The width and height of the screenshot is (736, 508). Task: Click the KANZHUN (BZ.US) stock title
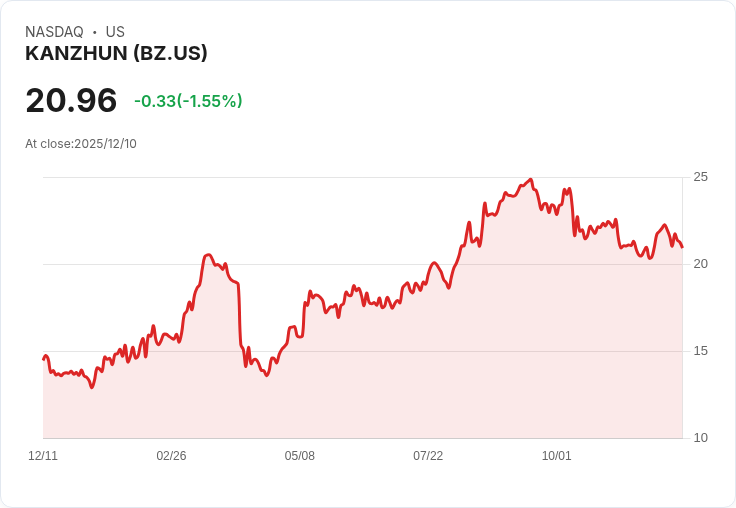(x=116, y=53)
